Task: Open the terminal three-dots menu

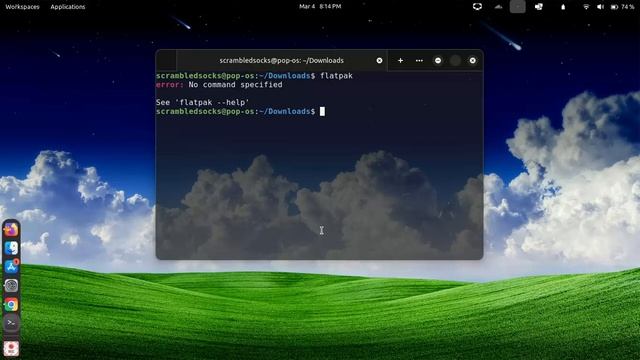Action: [x=419, y=60]
